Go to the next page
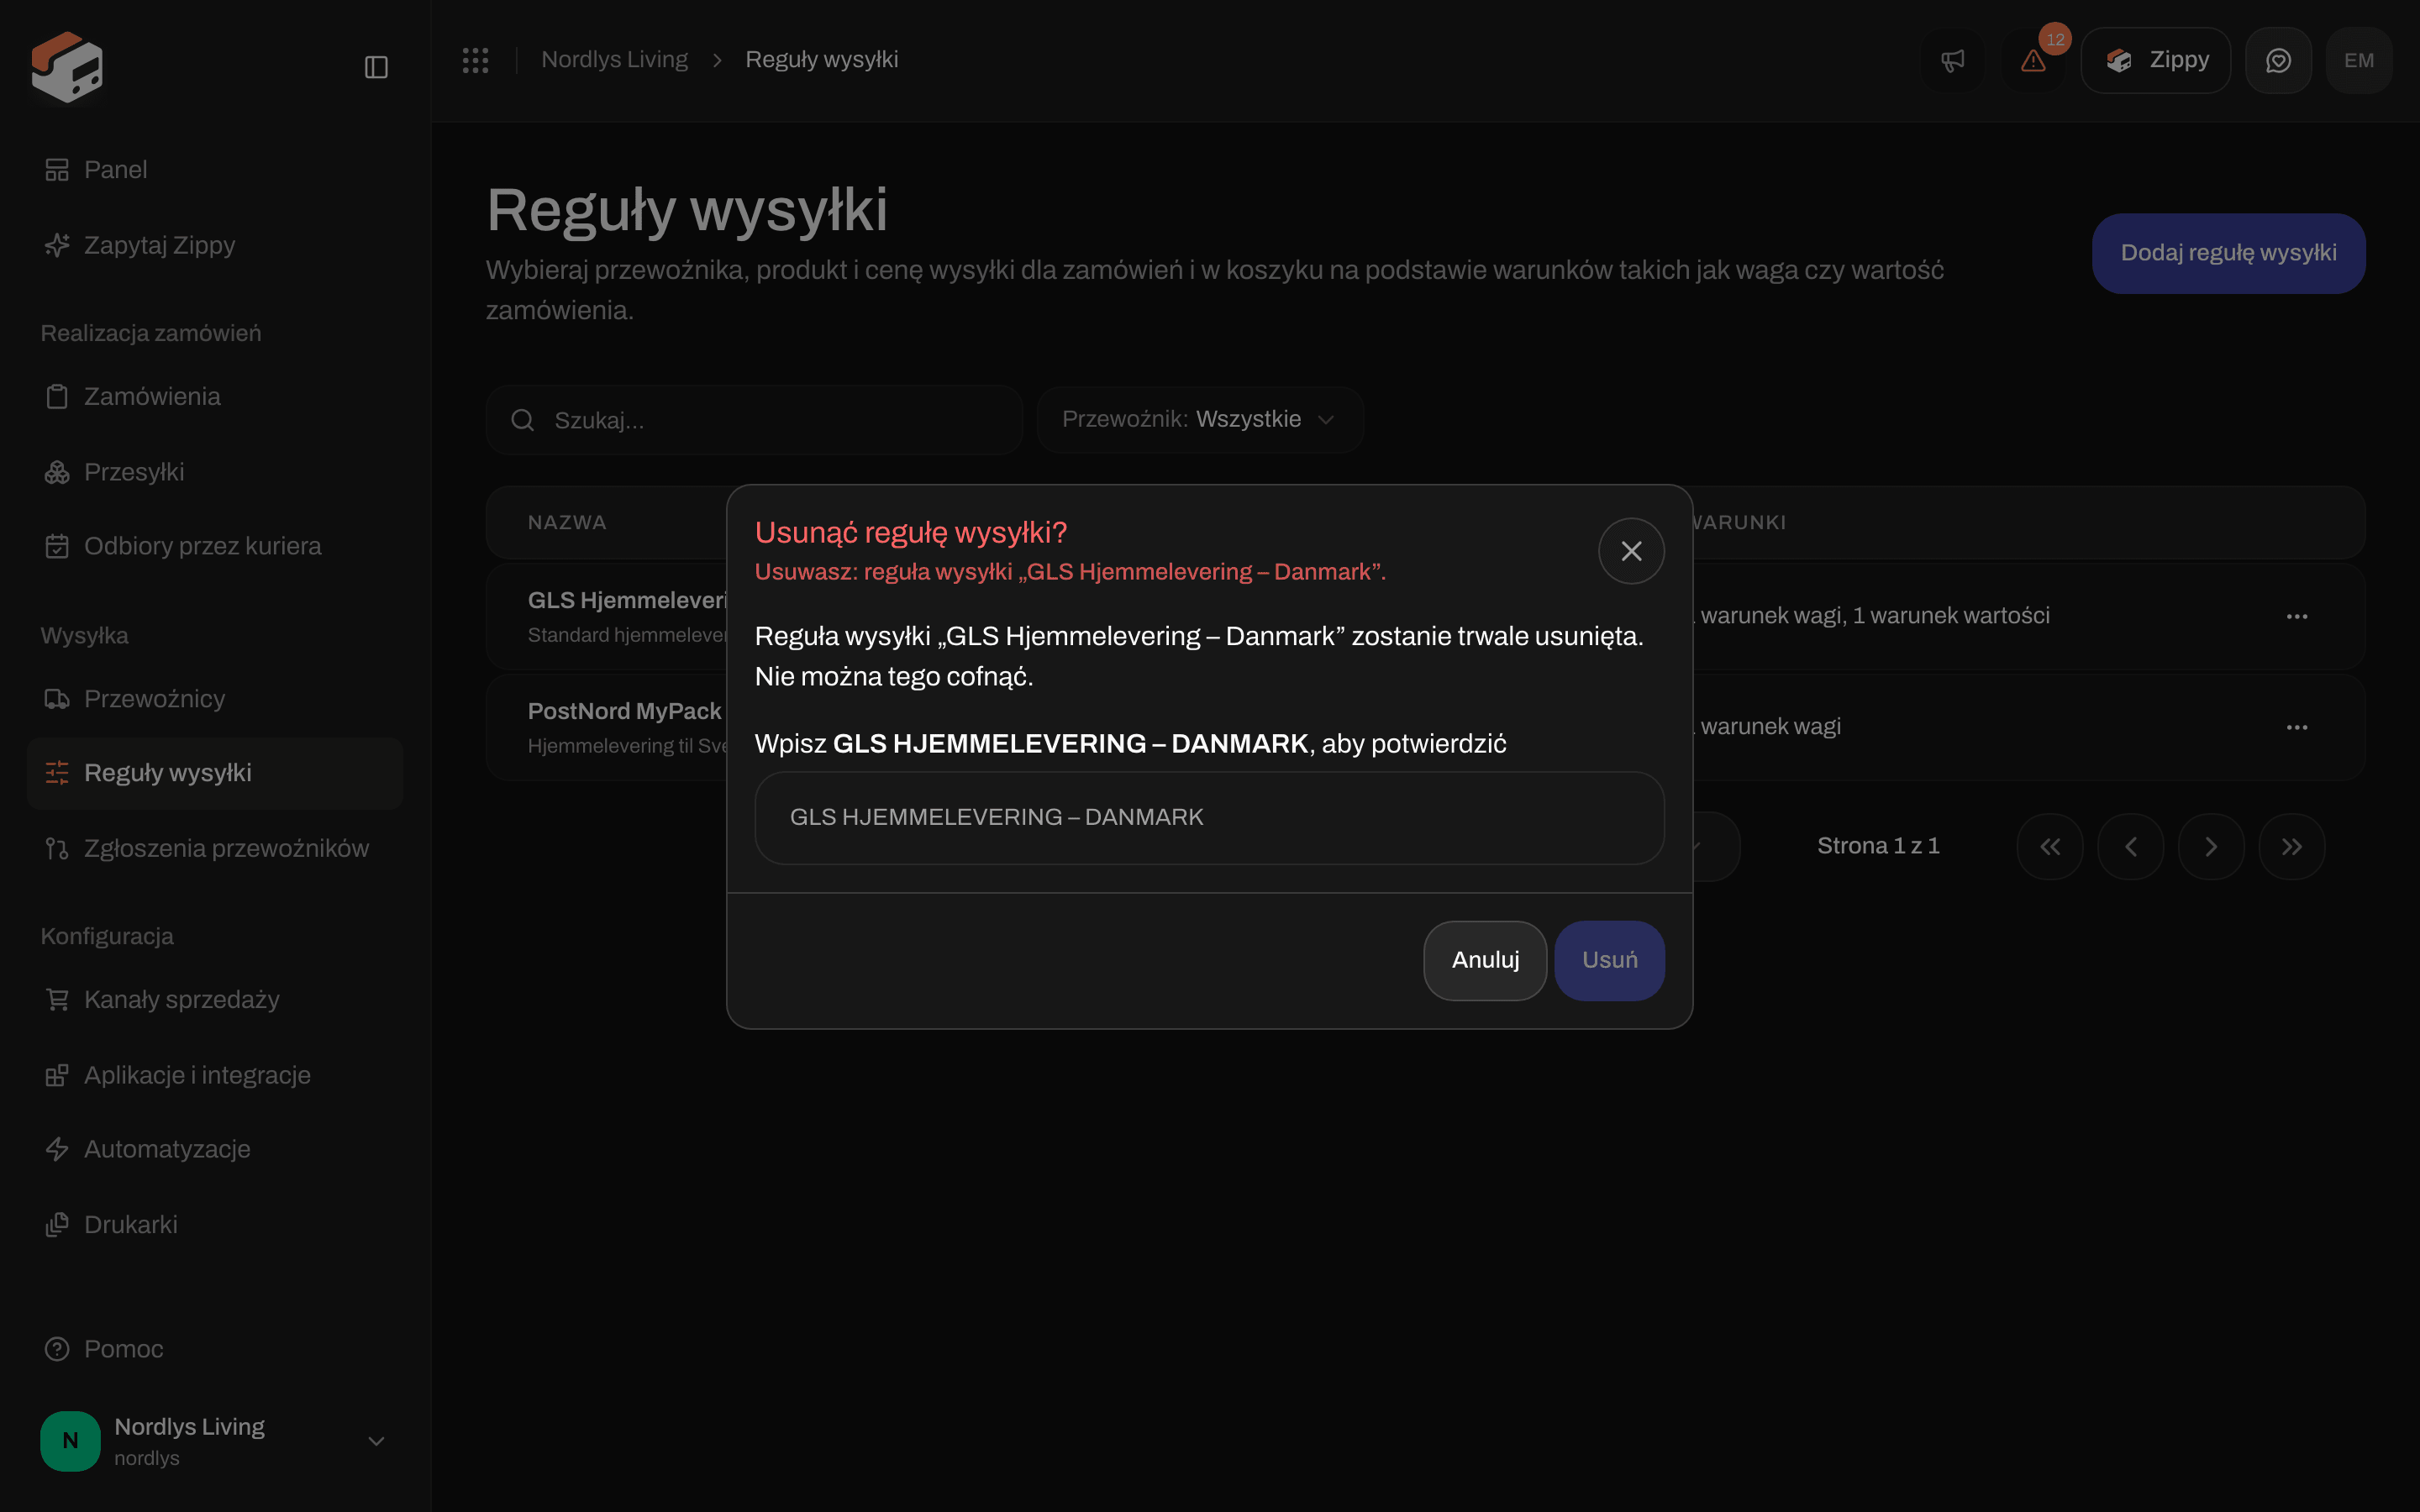The height and width of the screenshot is (1512, 2420). (2211, 847)
